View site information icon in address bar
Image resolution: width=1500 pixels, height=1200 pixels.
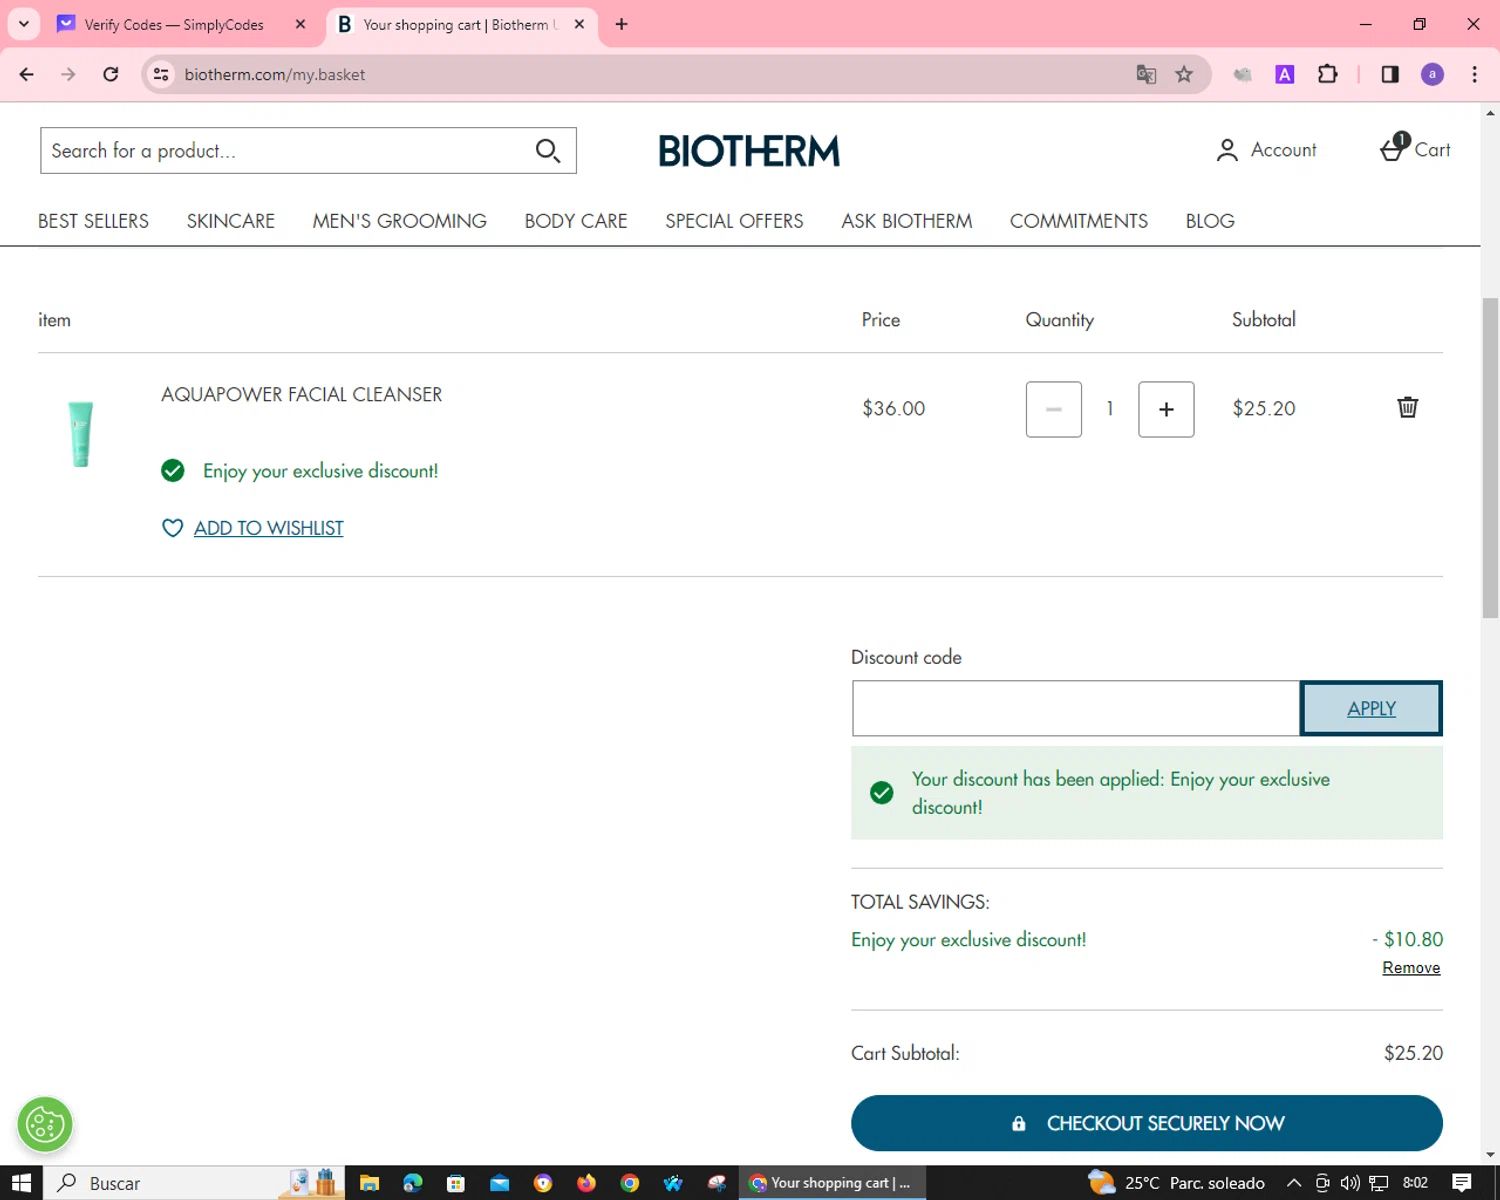161,74
